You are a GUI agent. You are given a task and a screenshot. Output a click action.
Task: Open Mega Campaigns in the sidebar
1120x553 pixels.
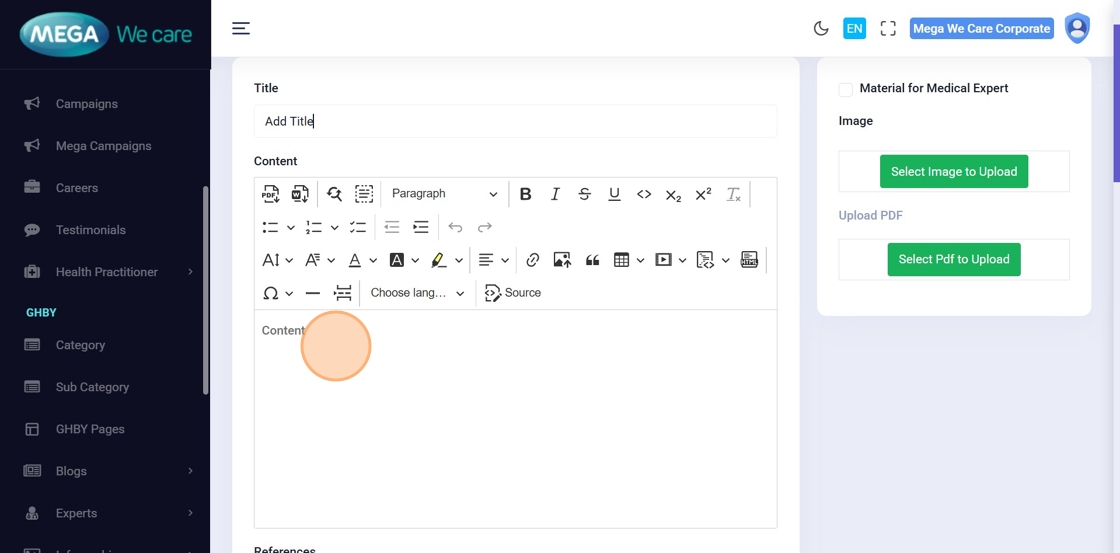[103, 146]
